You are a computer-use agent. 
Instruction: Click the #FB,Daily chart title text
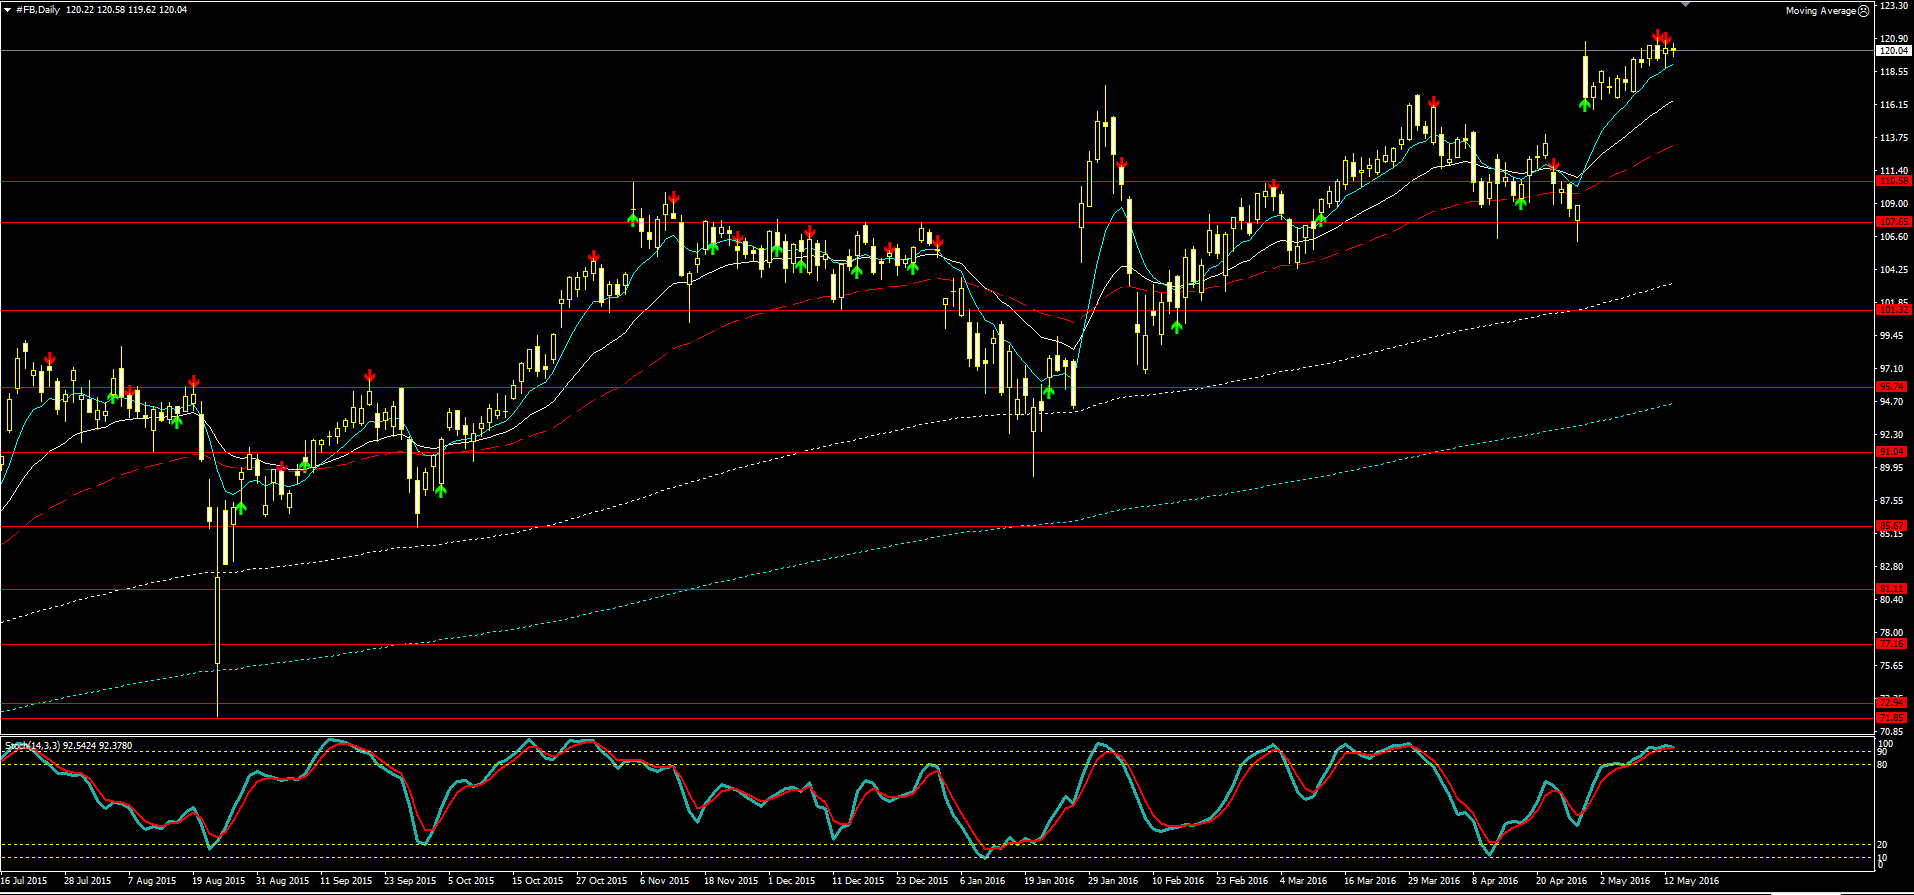[37, 10]
